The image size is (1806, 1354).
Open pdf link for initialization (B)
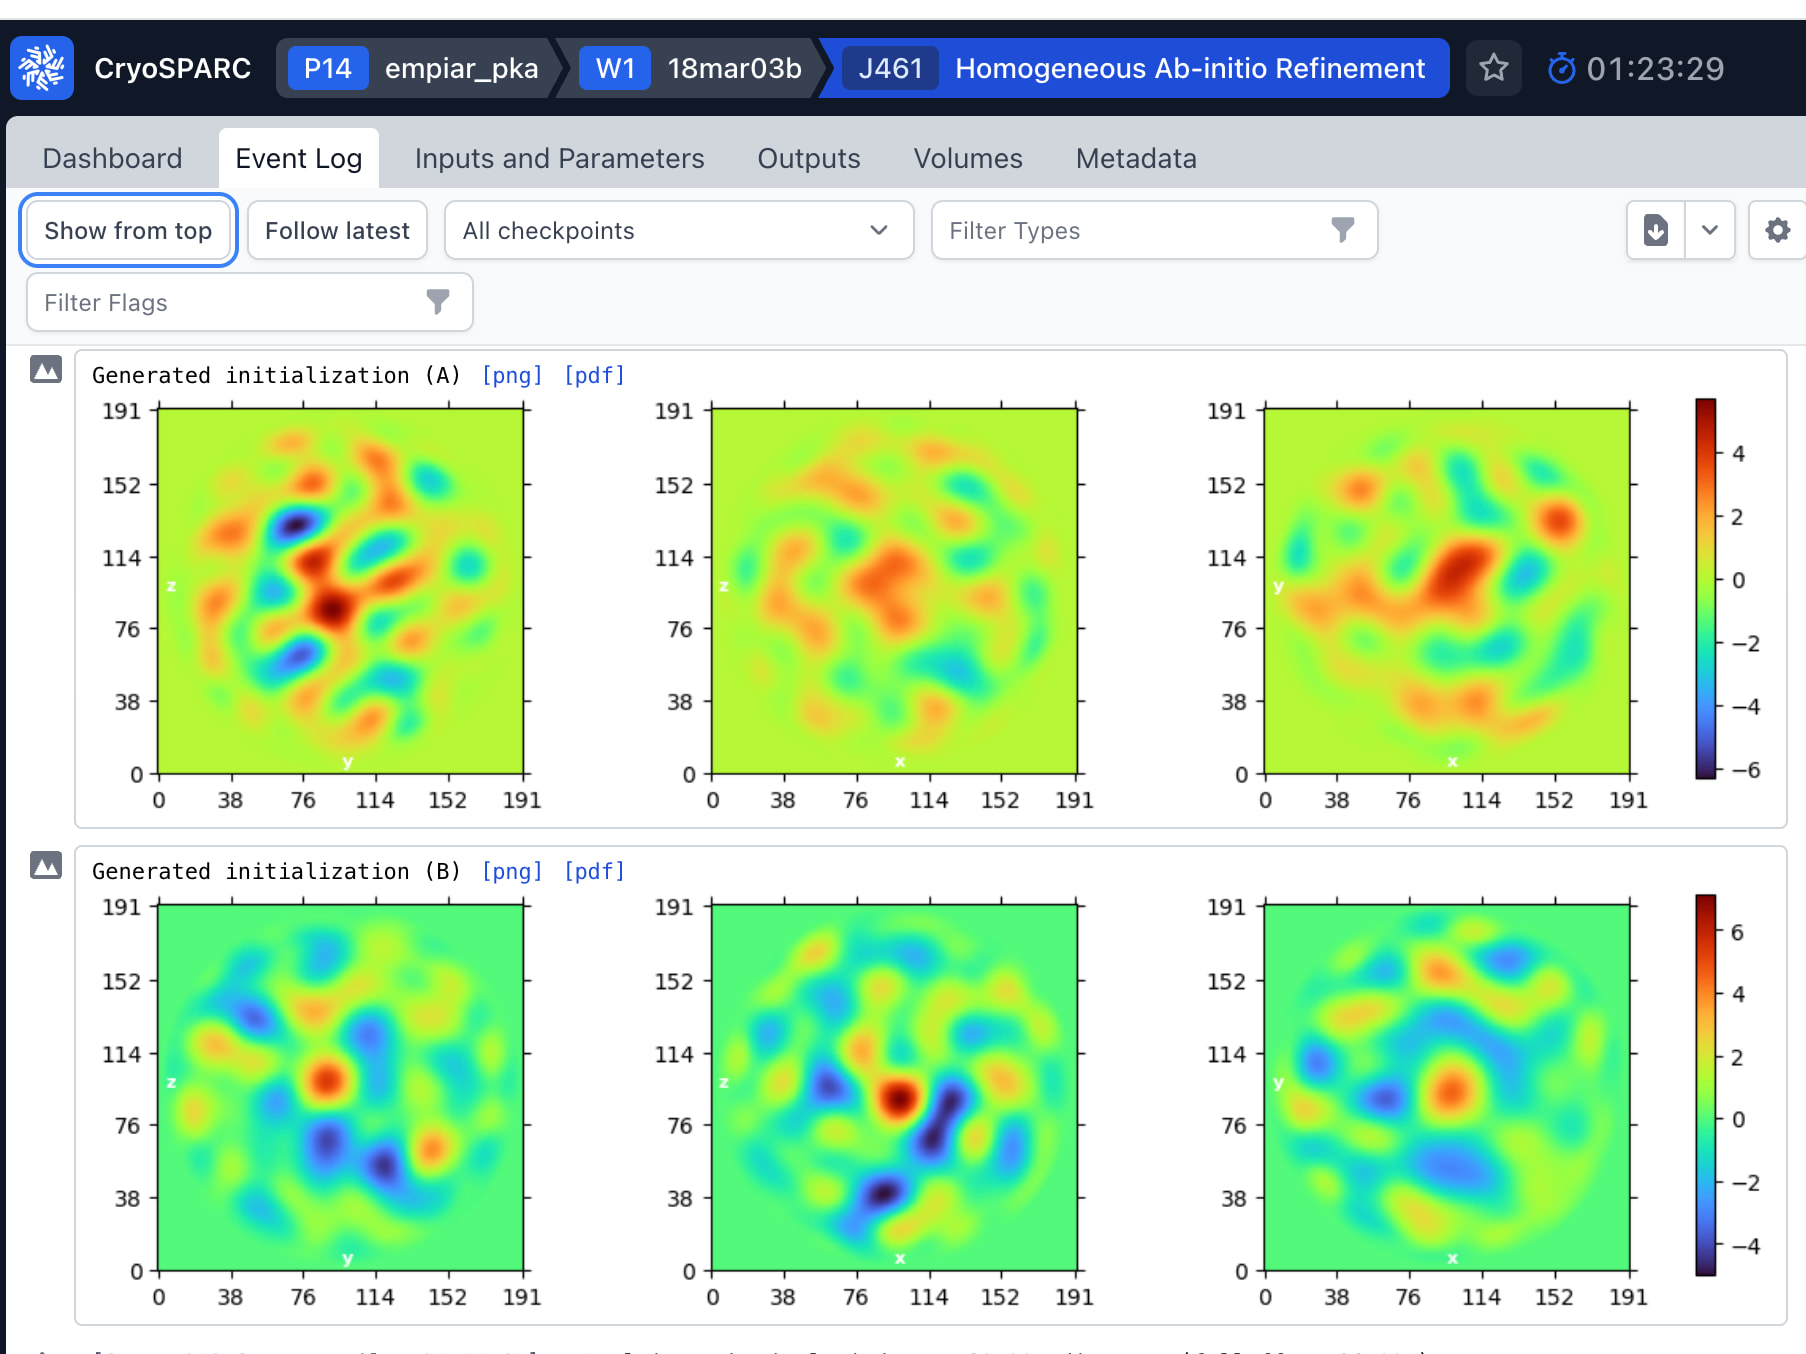(x=594, y=871)
